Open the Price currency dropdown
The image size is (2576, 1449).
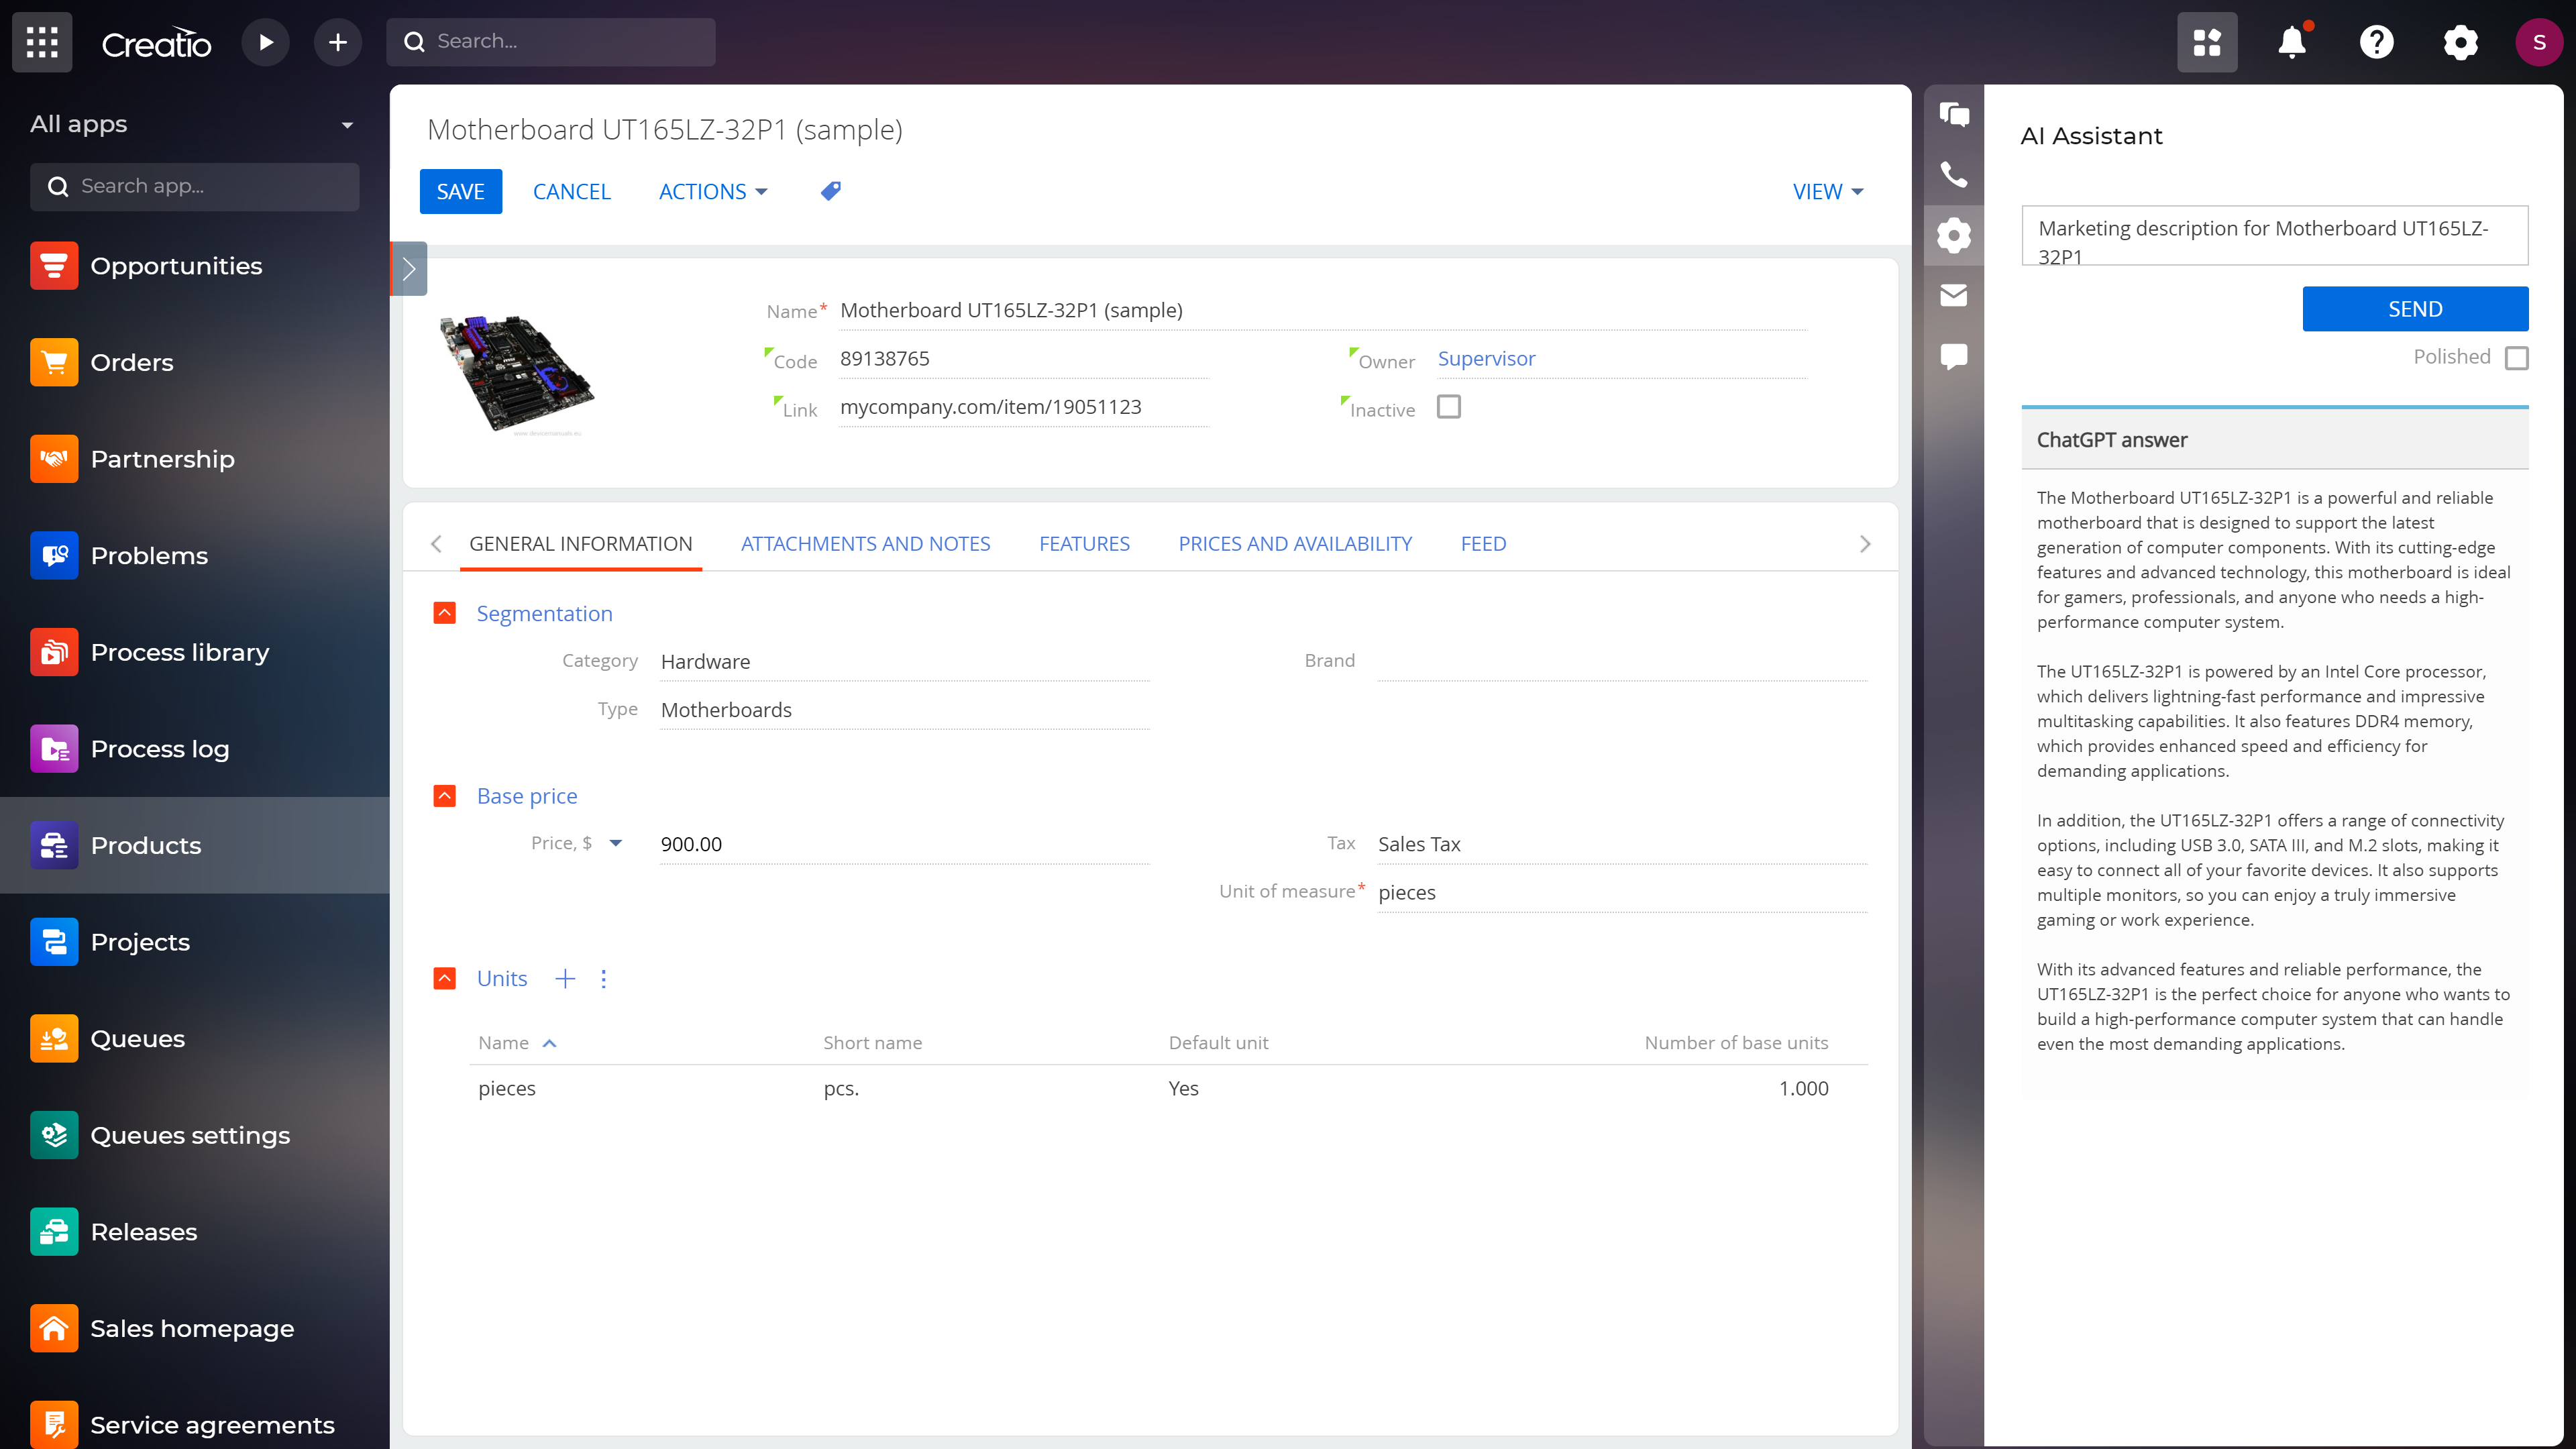tap(616, 843)
